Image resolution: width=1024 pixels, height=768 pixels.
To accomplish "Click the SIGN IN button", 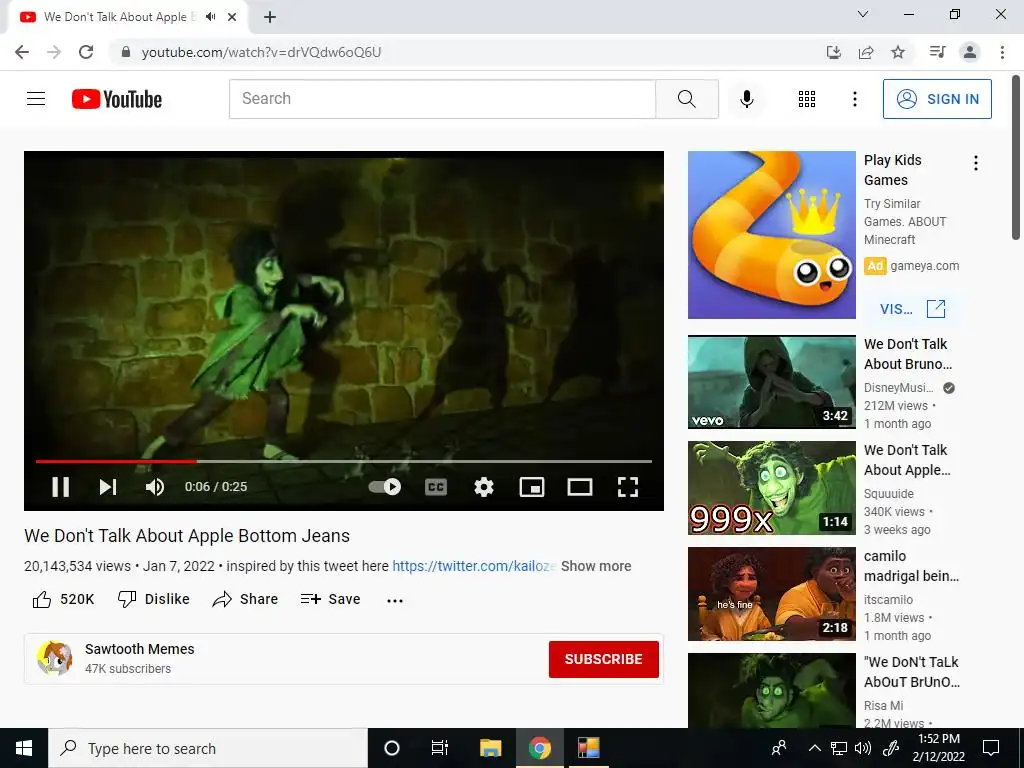I will pyautogui.click(x=937, y=99).
